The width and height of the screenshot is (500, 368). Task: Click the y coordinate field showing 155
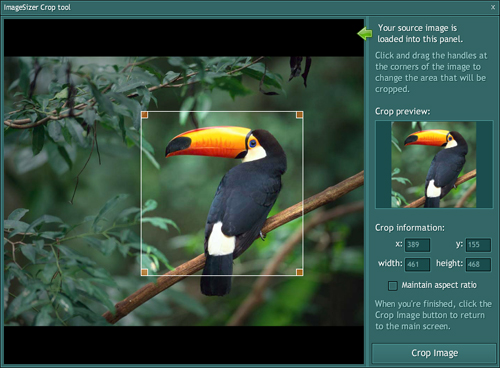pyautogui.click(x=478, y=245)
